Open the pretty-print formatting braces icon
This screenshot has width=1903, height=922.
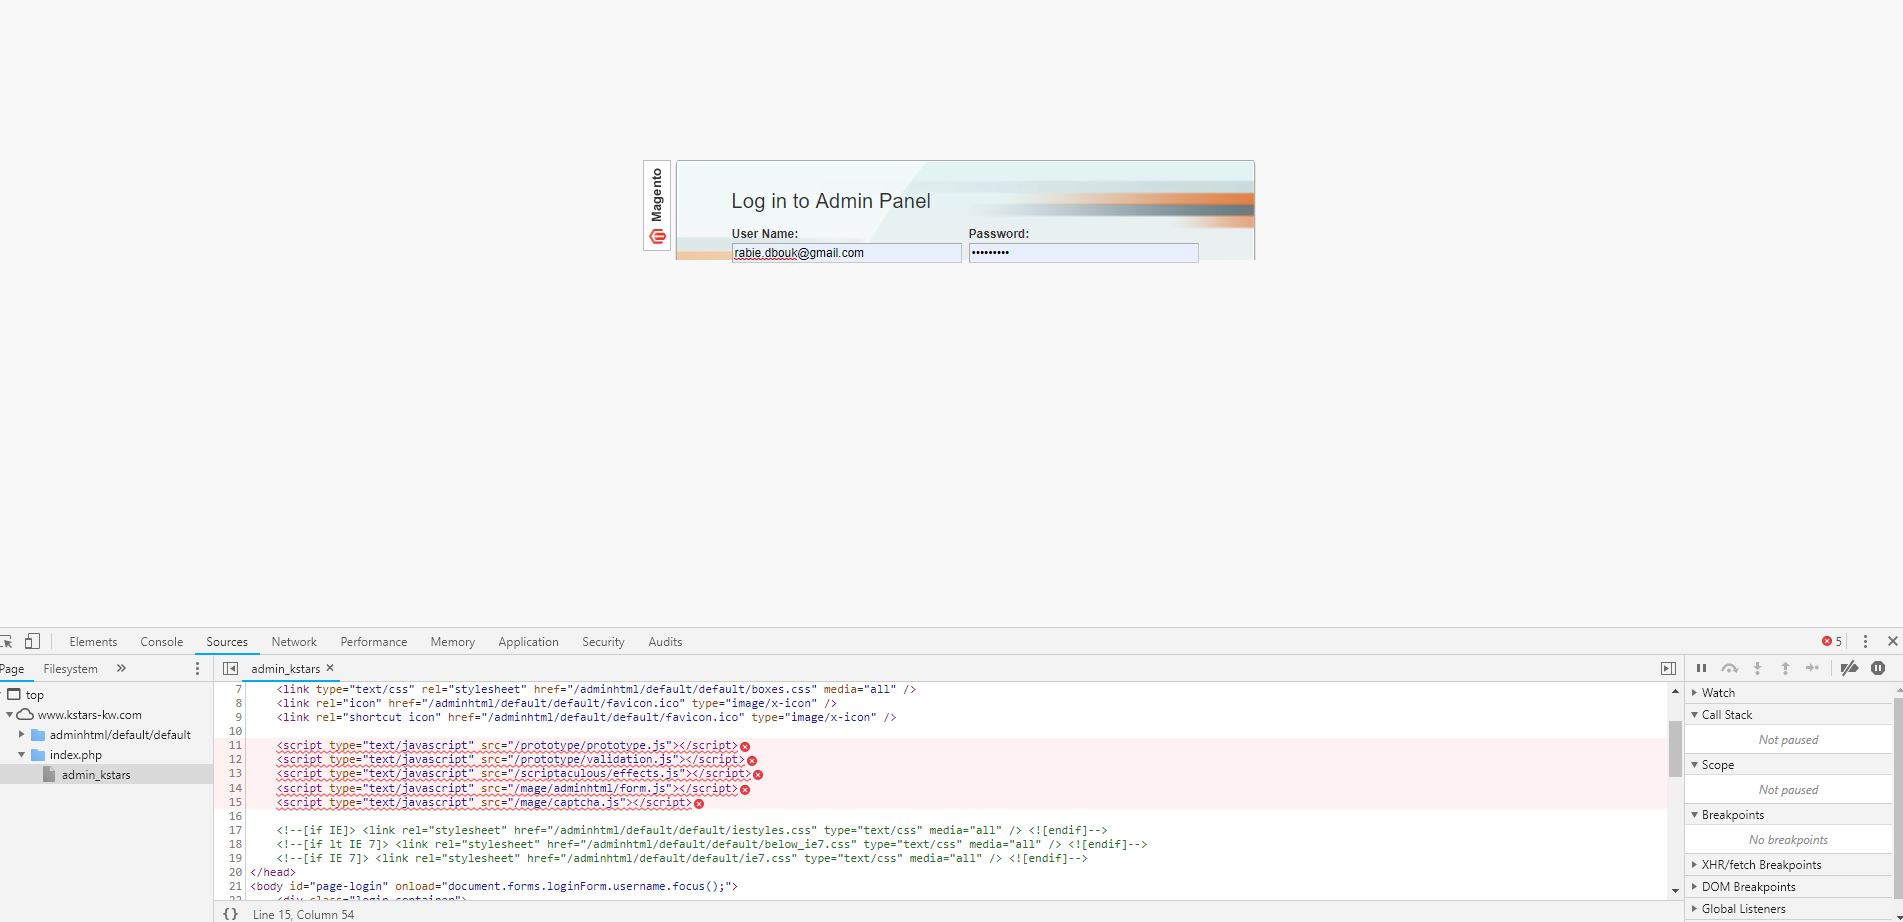tap(231, 914)
